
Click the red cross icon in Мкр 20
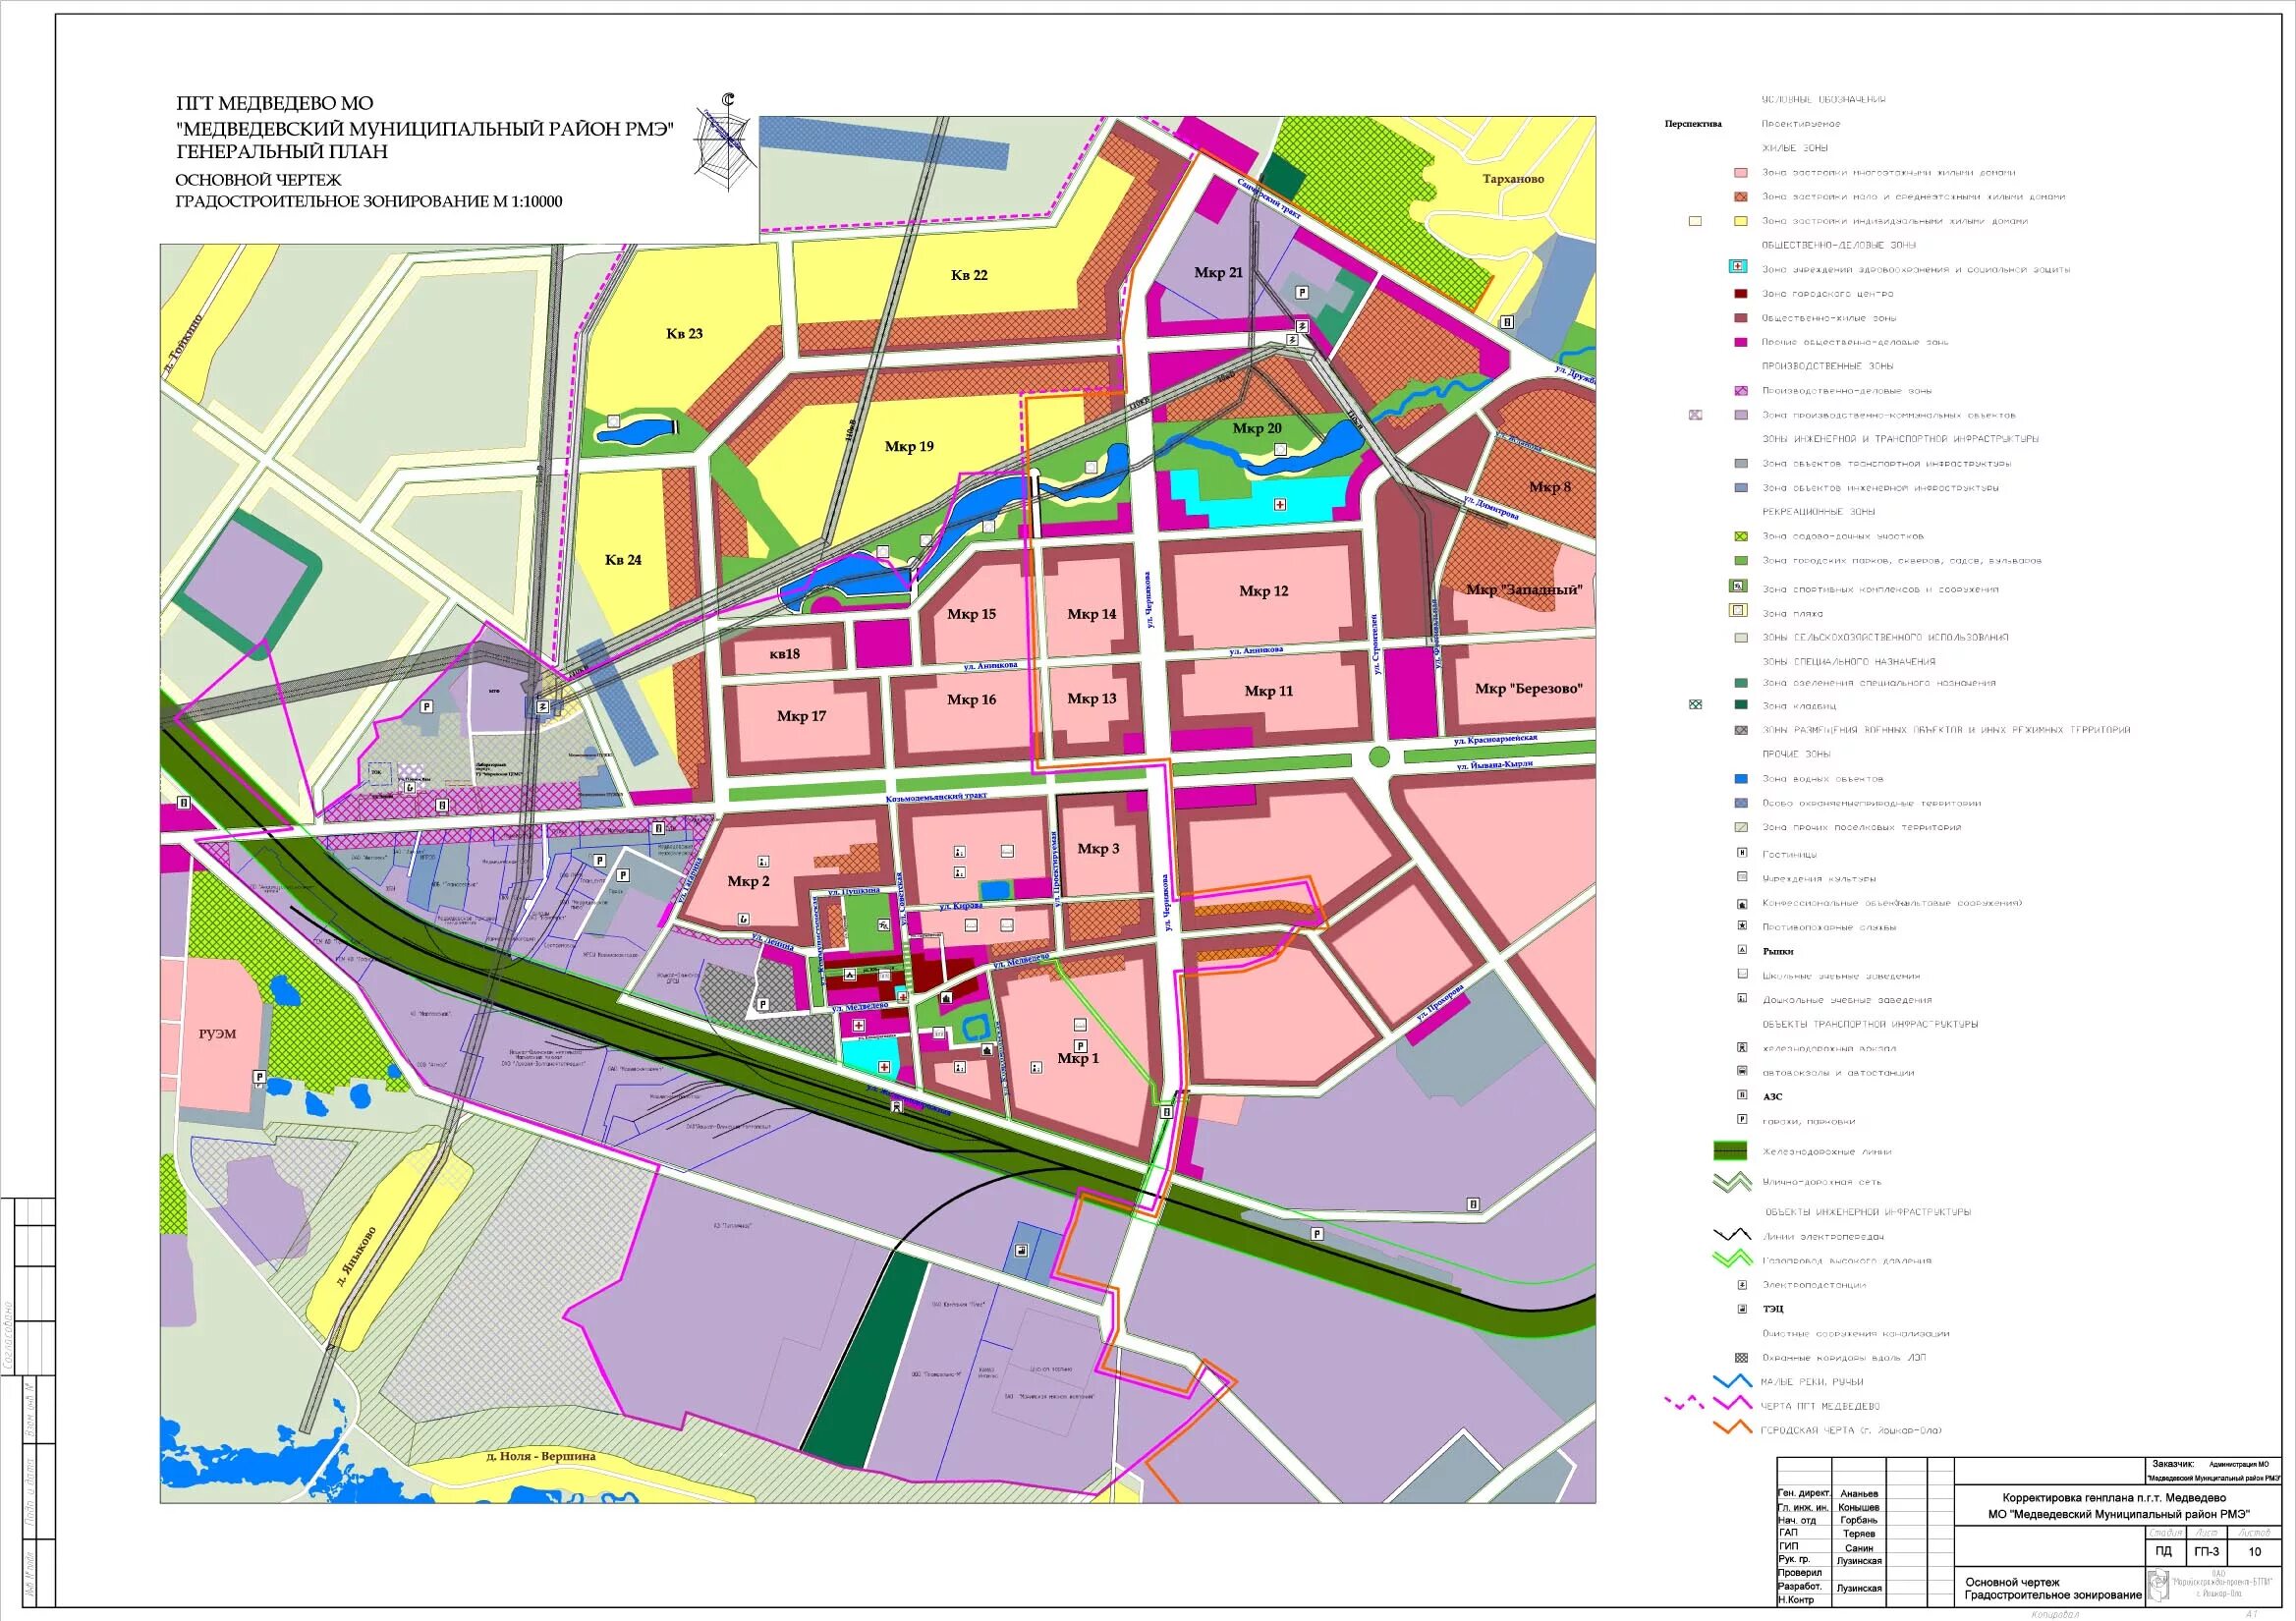1280,505
